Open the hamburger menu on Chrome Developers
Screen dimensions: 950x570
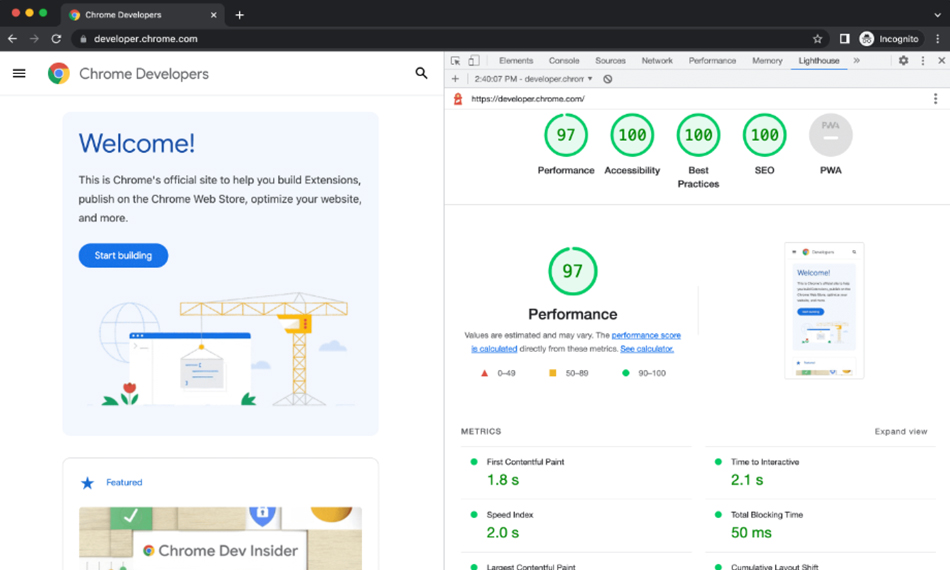pyautogui.click(x=19, y=73)
